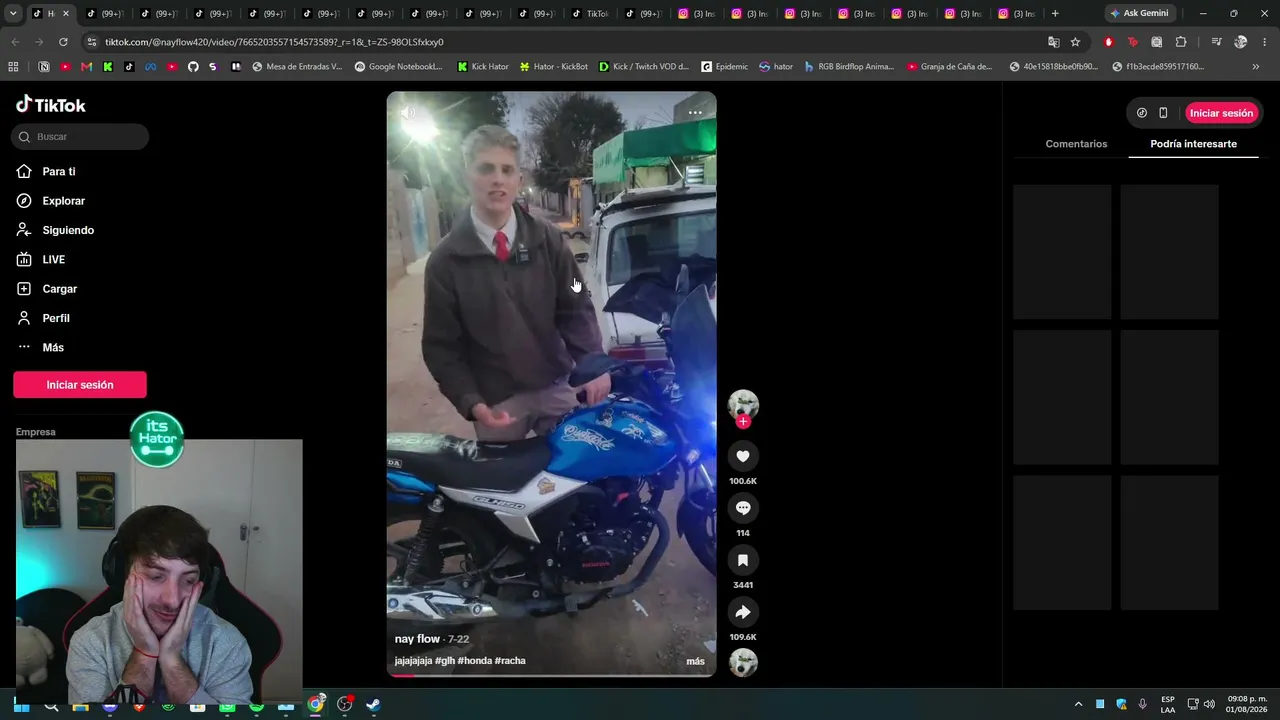Open the browser tab search dropdown
The image size is (1280, 720).
point(13,13)
